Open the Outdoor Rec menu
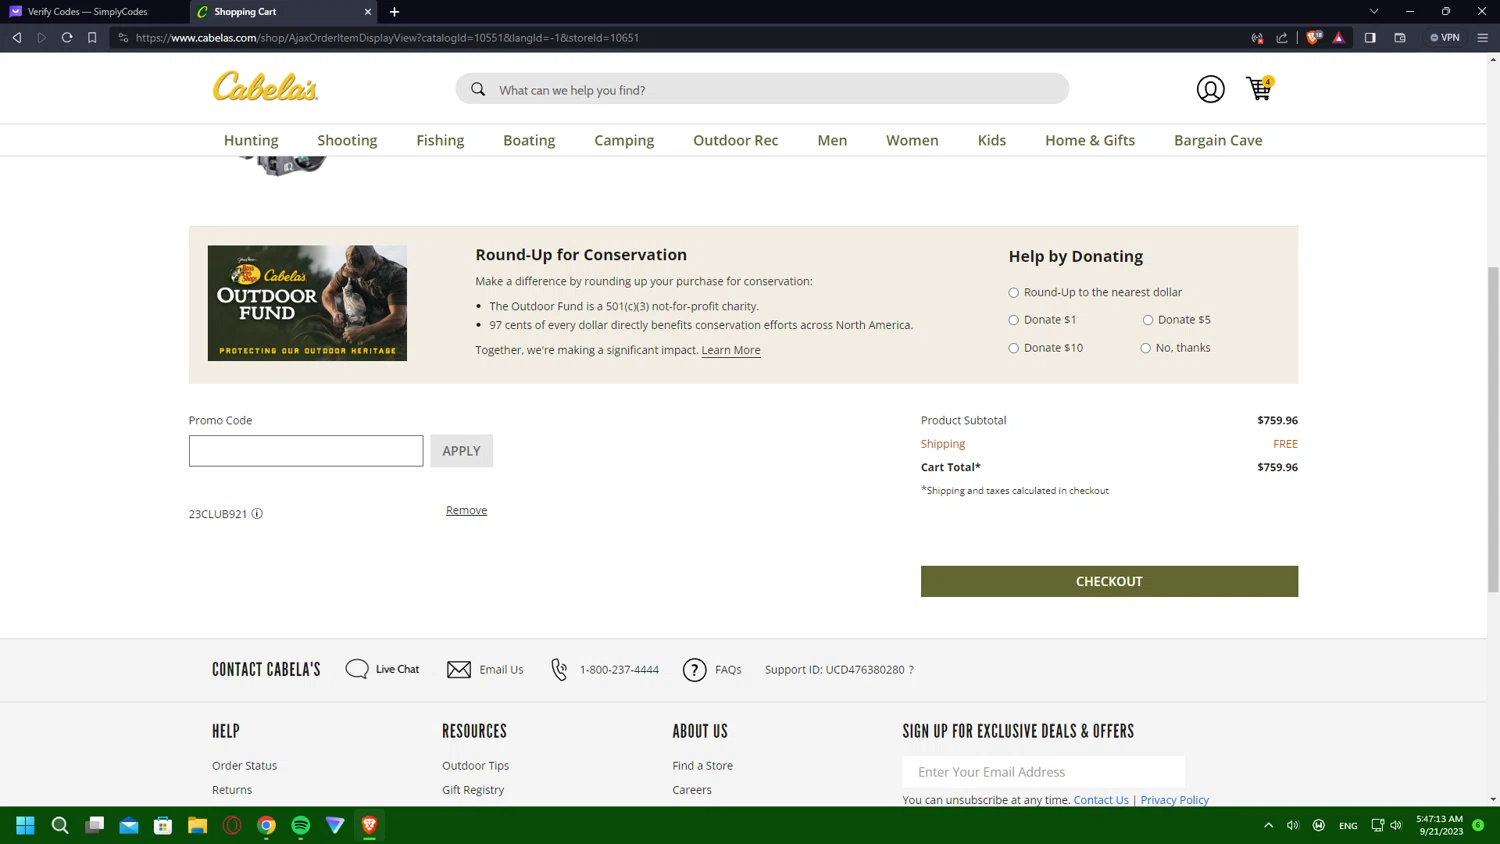 pos(736,140)
